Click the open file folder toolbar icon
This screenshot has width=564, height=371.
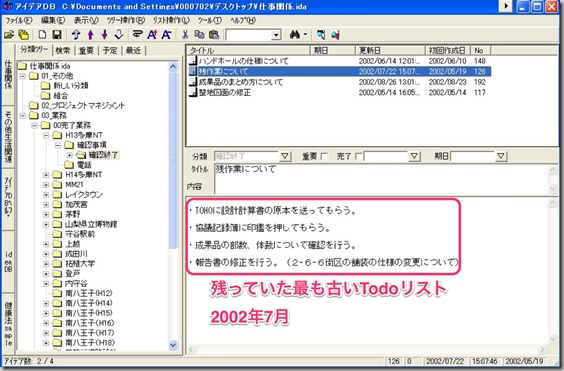click(x=9, y=35)
